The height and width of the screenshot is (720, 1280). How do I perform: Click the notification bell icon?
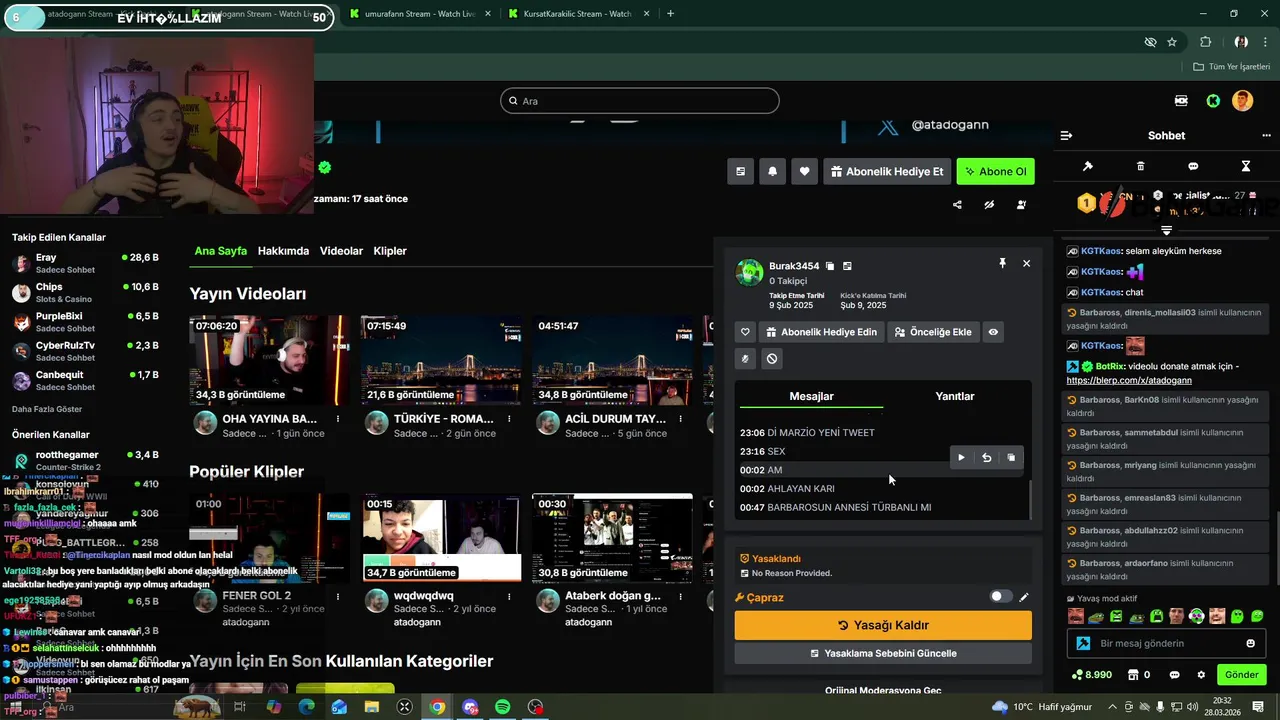(x=772, y=171)
